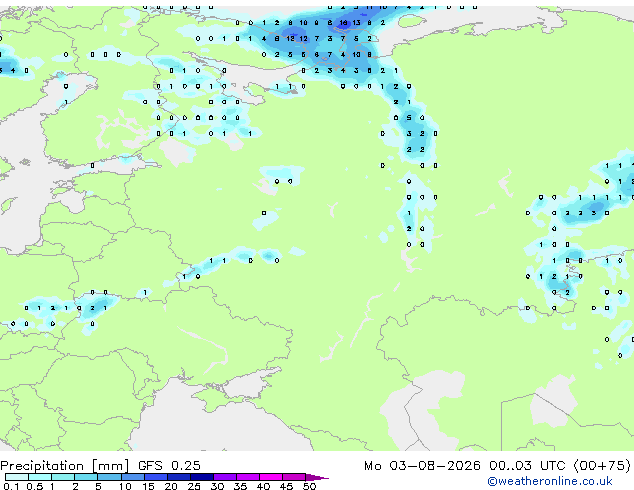Click the '(00+75)' forecast offset text
Image resolution: width=634 pixels, height=490 pixels.
(x=602, y=466)
